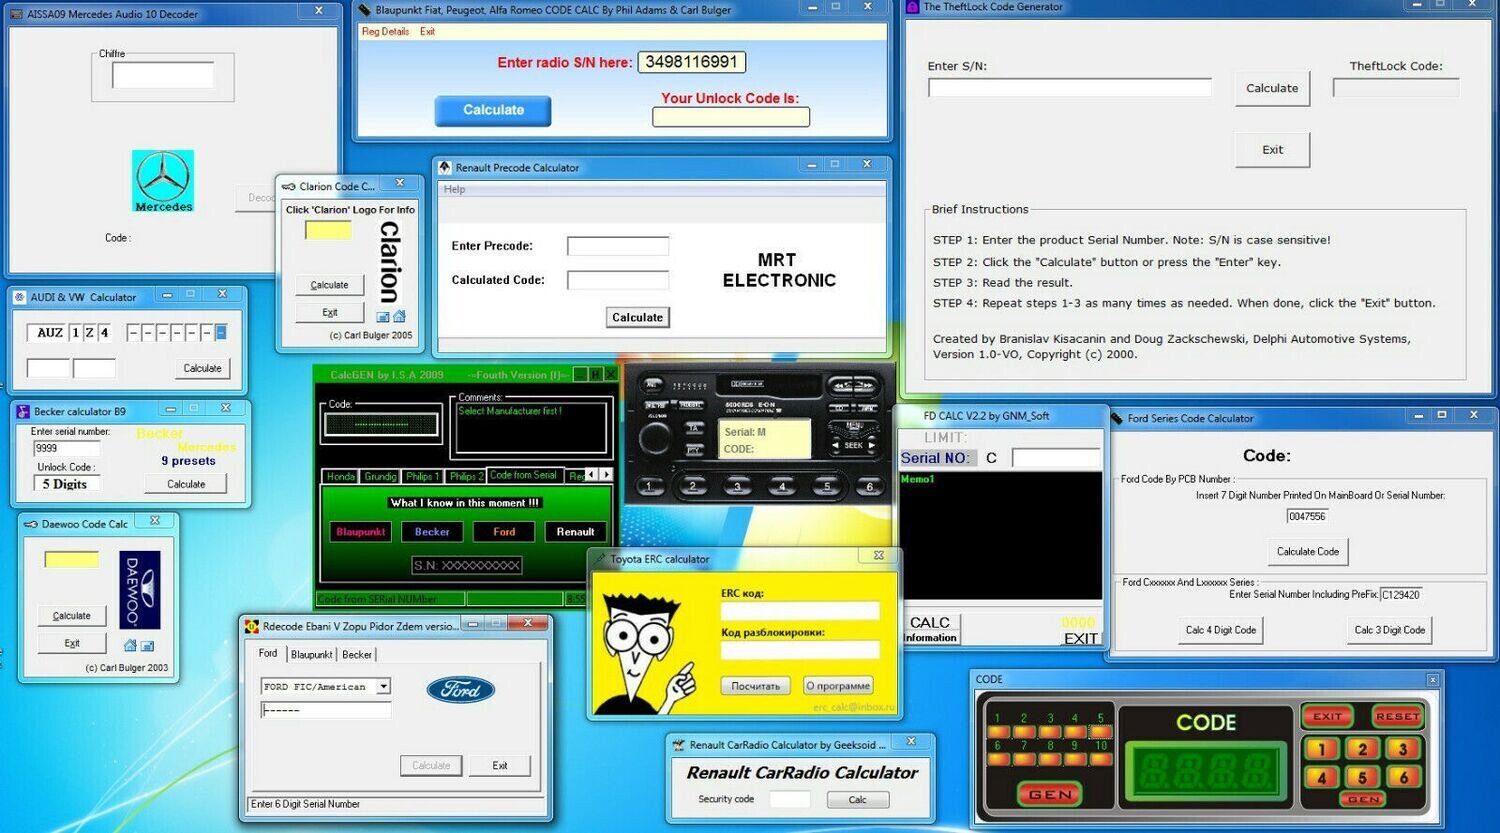This screenshot has width=1500, height=833.
Task: Push preset button 6 on the Ford radio
Action: click(869, 487)
